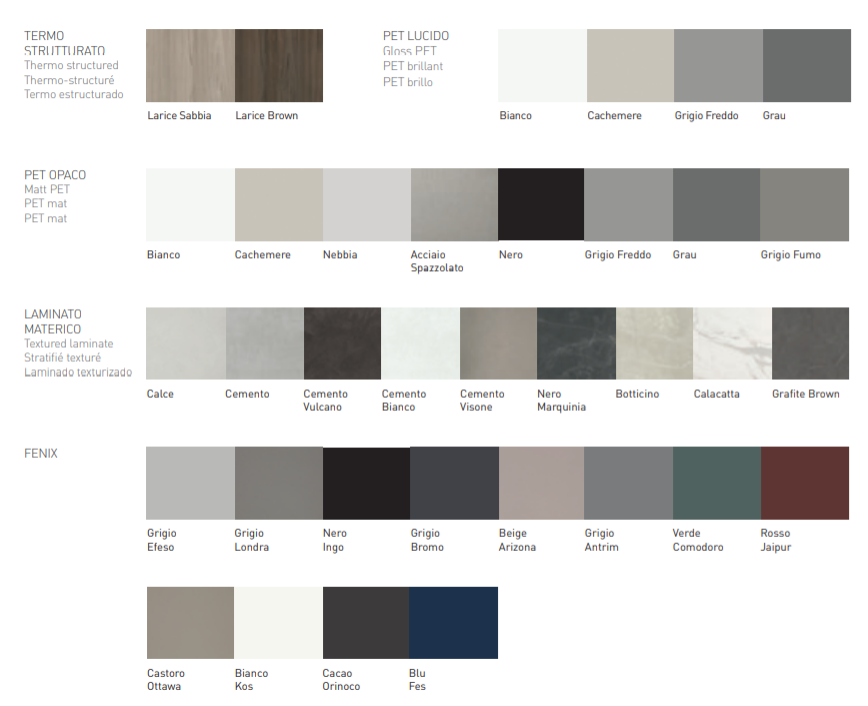Viewport: 868px width, 706px height.
Task: Choose the Nero matt PET swatch
Action: 541,204
